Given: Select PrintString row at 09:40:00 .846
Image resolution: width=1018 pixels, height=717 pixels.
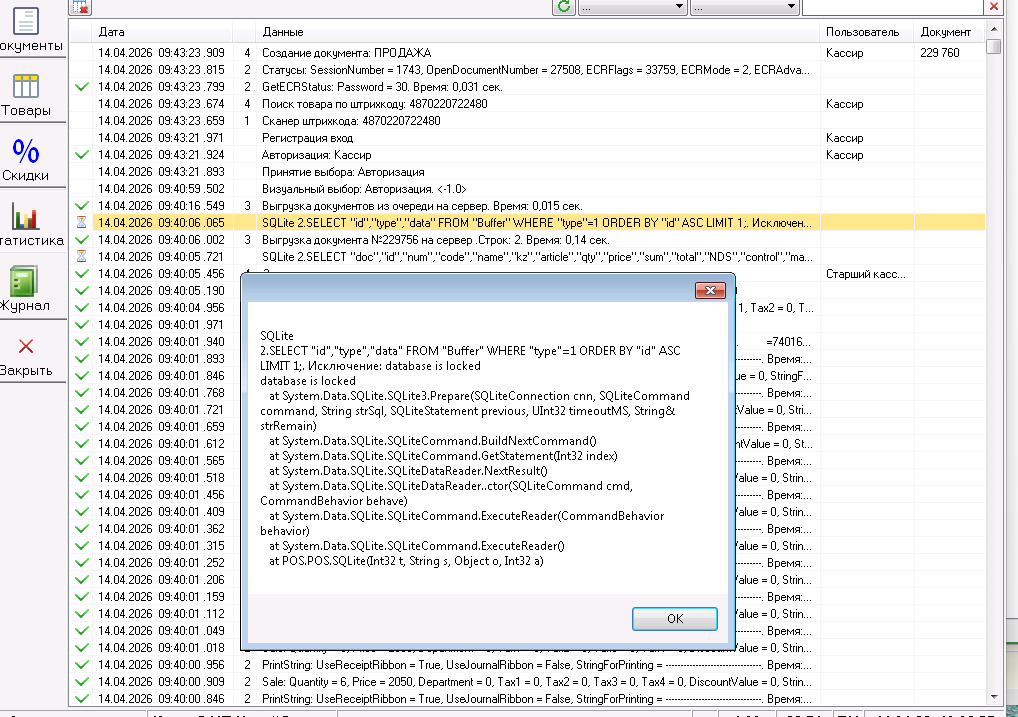Looking at the screenshot, I should 527,699.
